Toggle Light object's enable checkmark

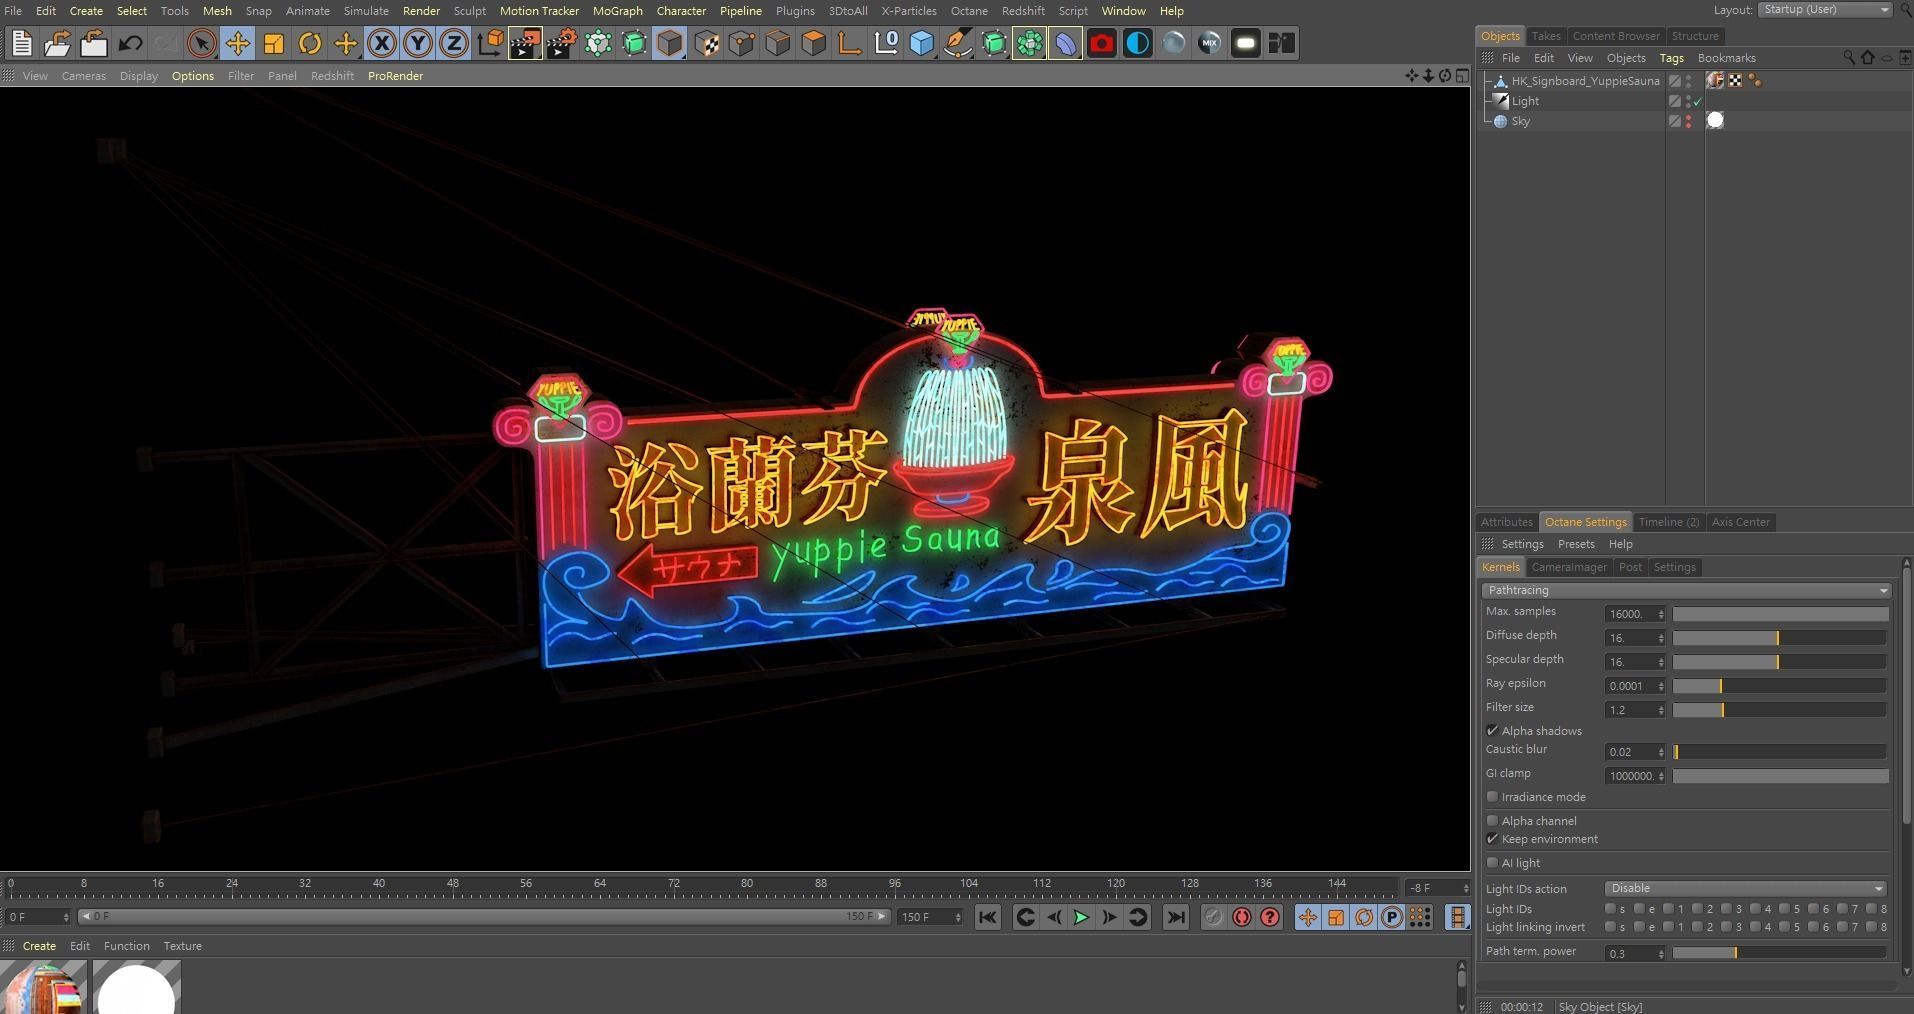(1697, 102)
